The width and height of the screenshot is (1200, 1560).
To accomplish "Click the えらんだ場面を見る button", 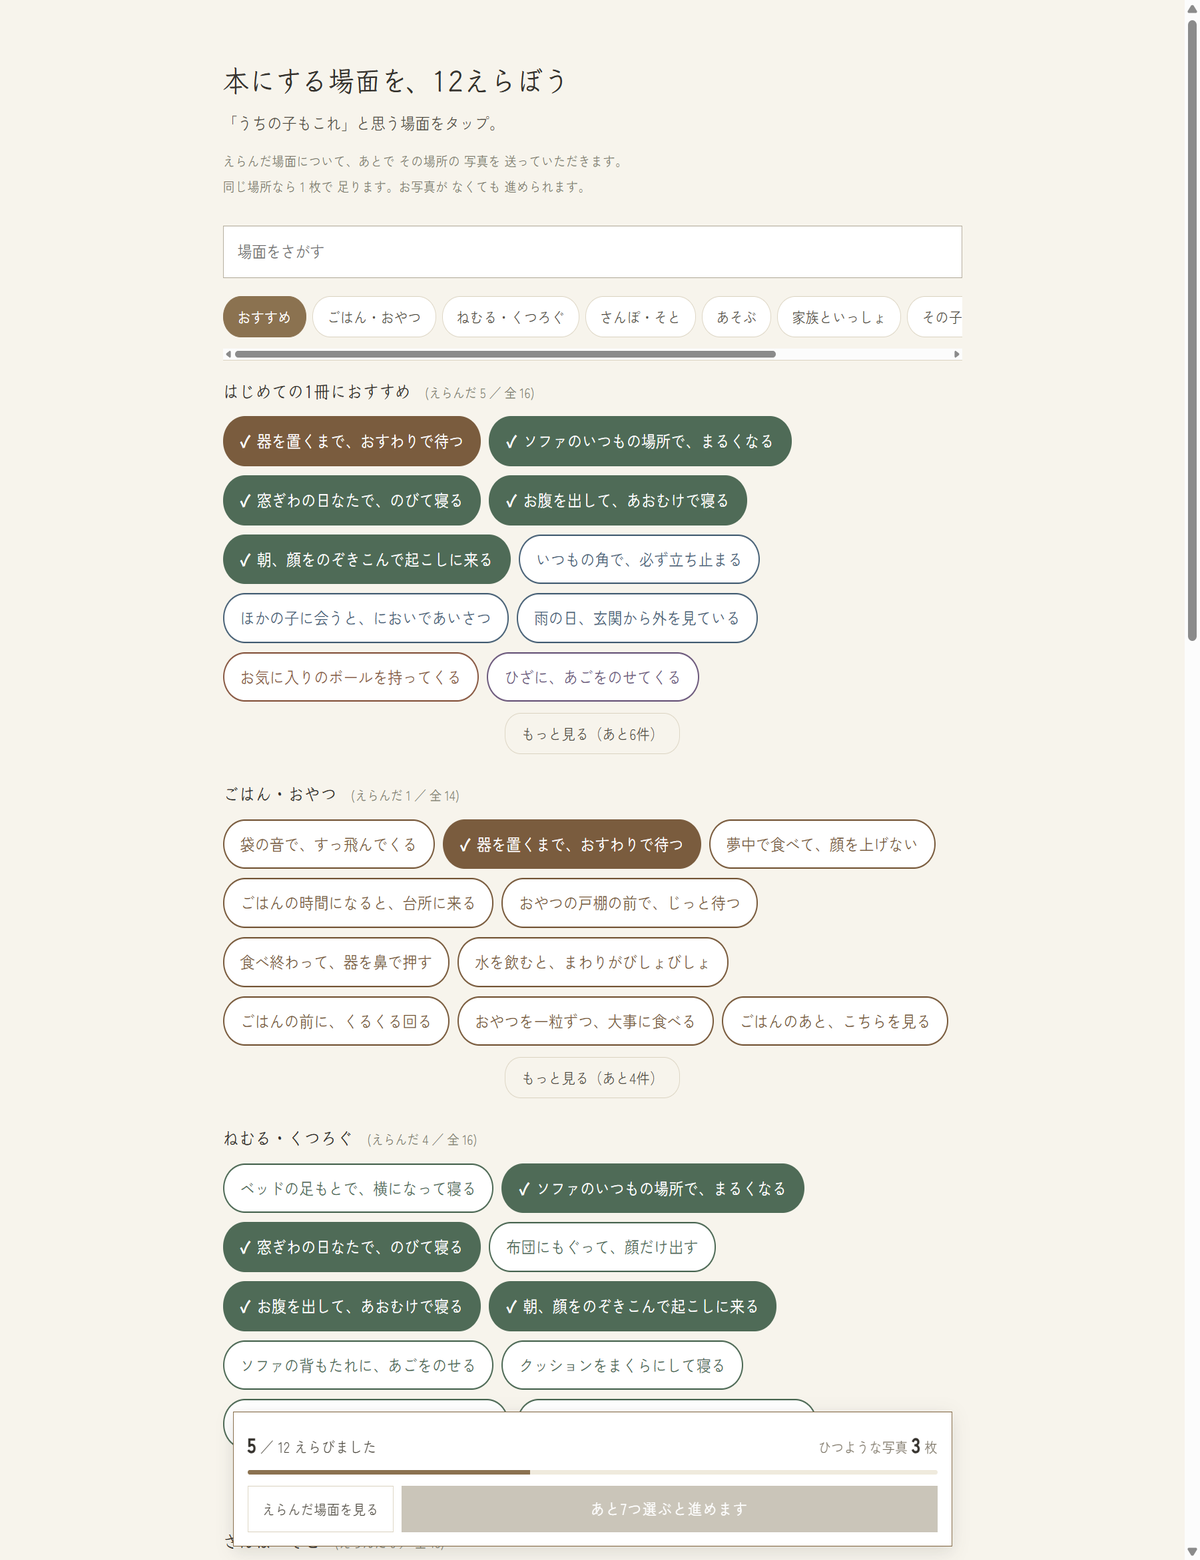I will pos(320,1509).
